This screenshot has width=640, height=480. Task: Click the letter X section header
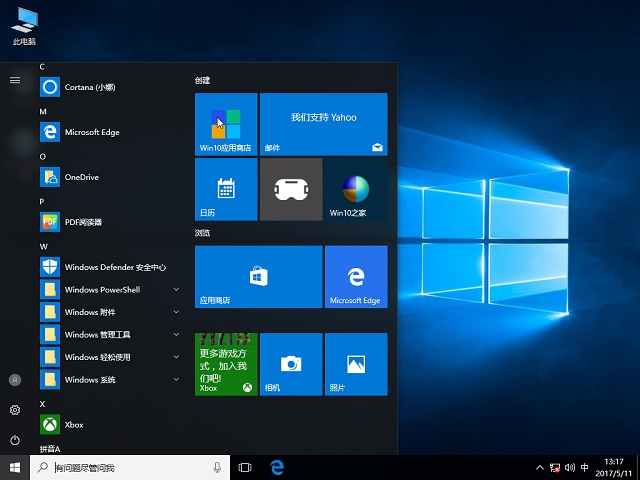(42, 404)
